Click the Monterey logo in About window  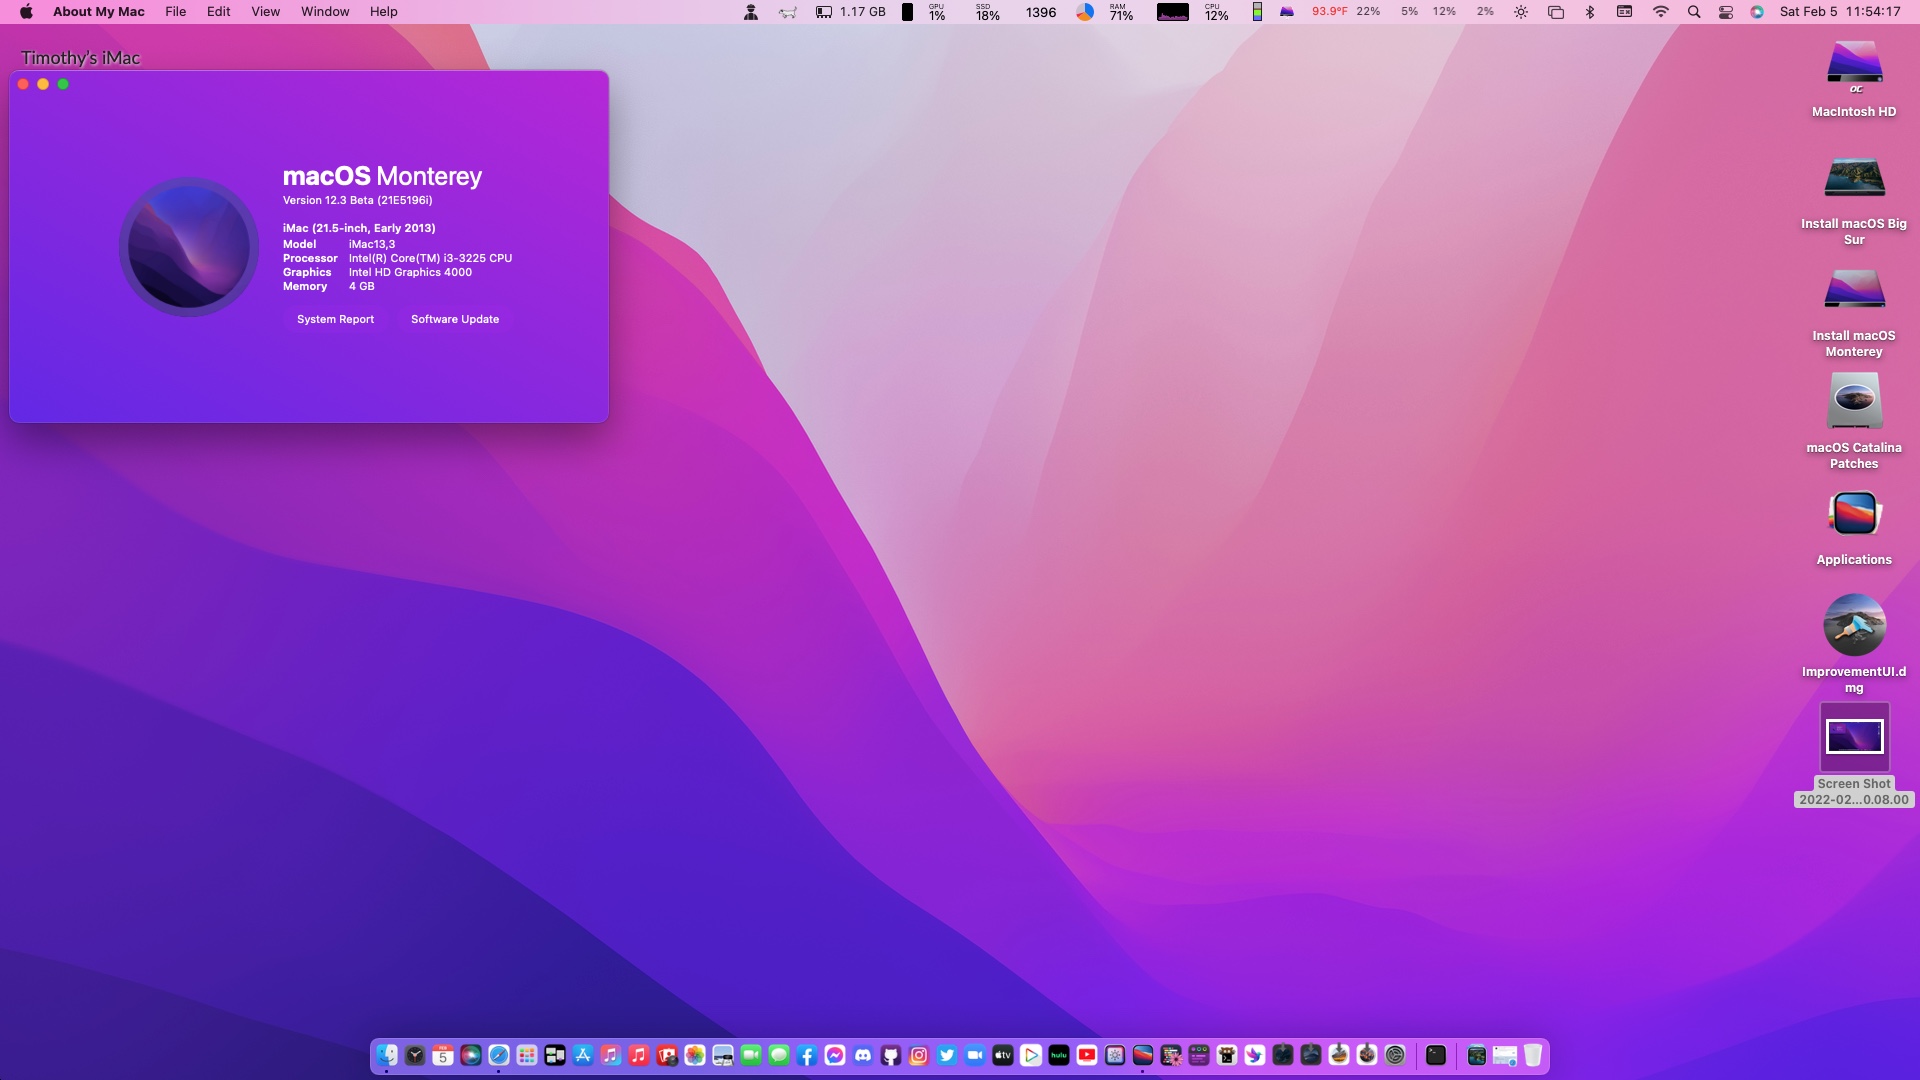click(189, 247)
